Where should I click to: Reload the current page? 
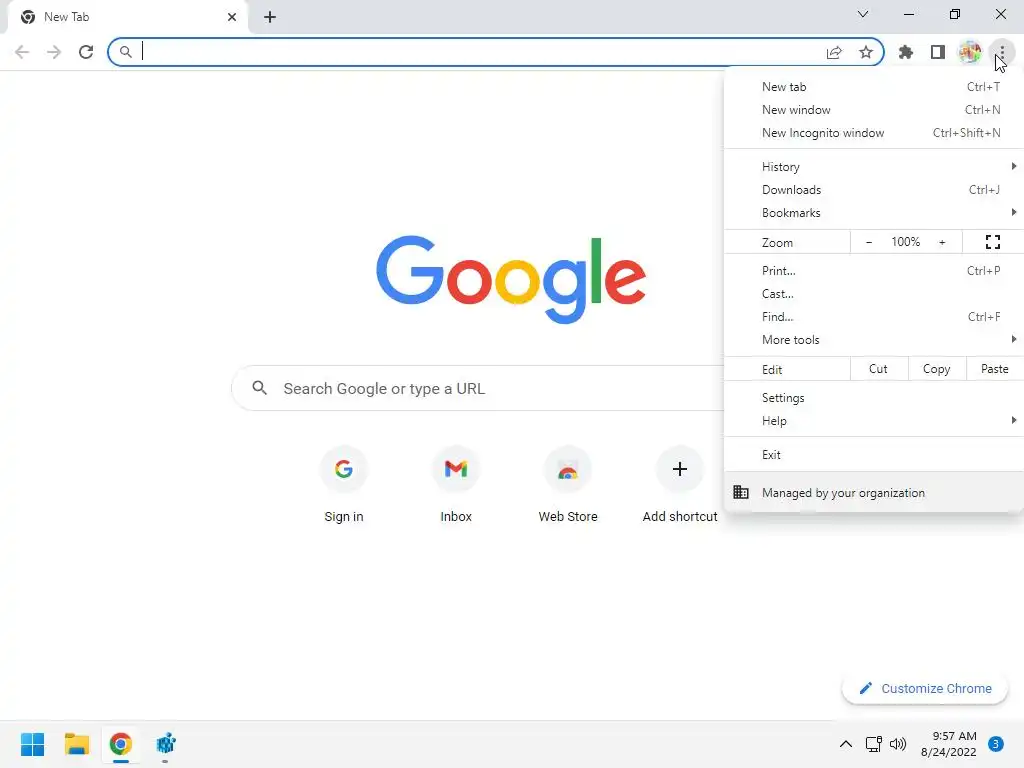[86, 52]
